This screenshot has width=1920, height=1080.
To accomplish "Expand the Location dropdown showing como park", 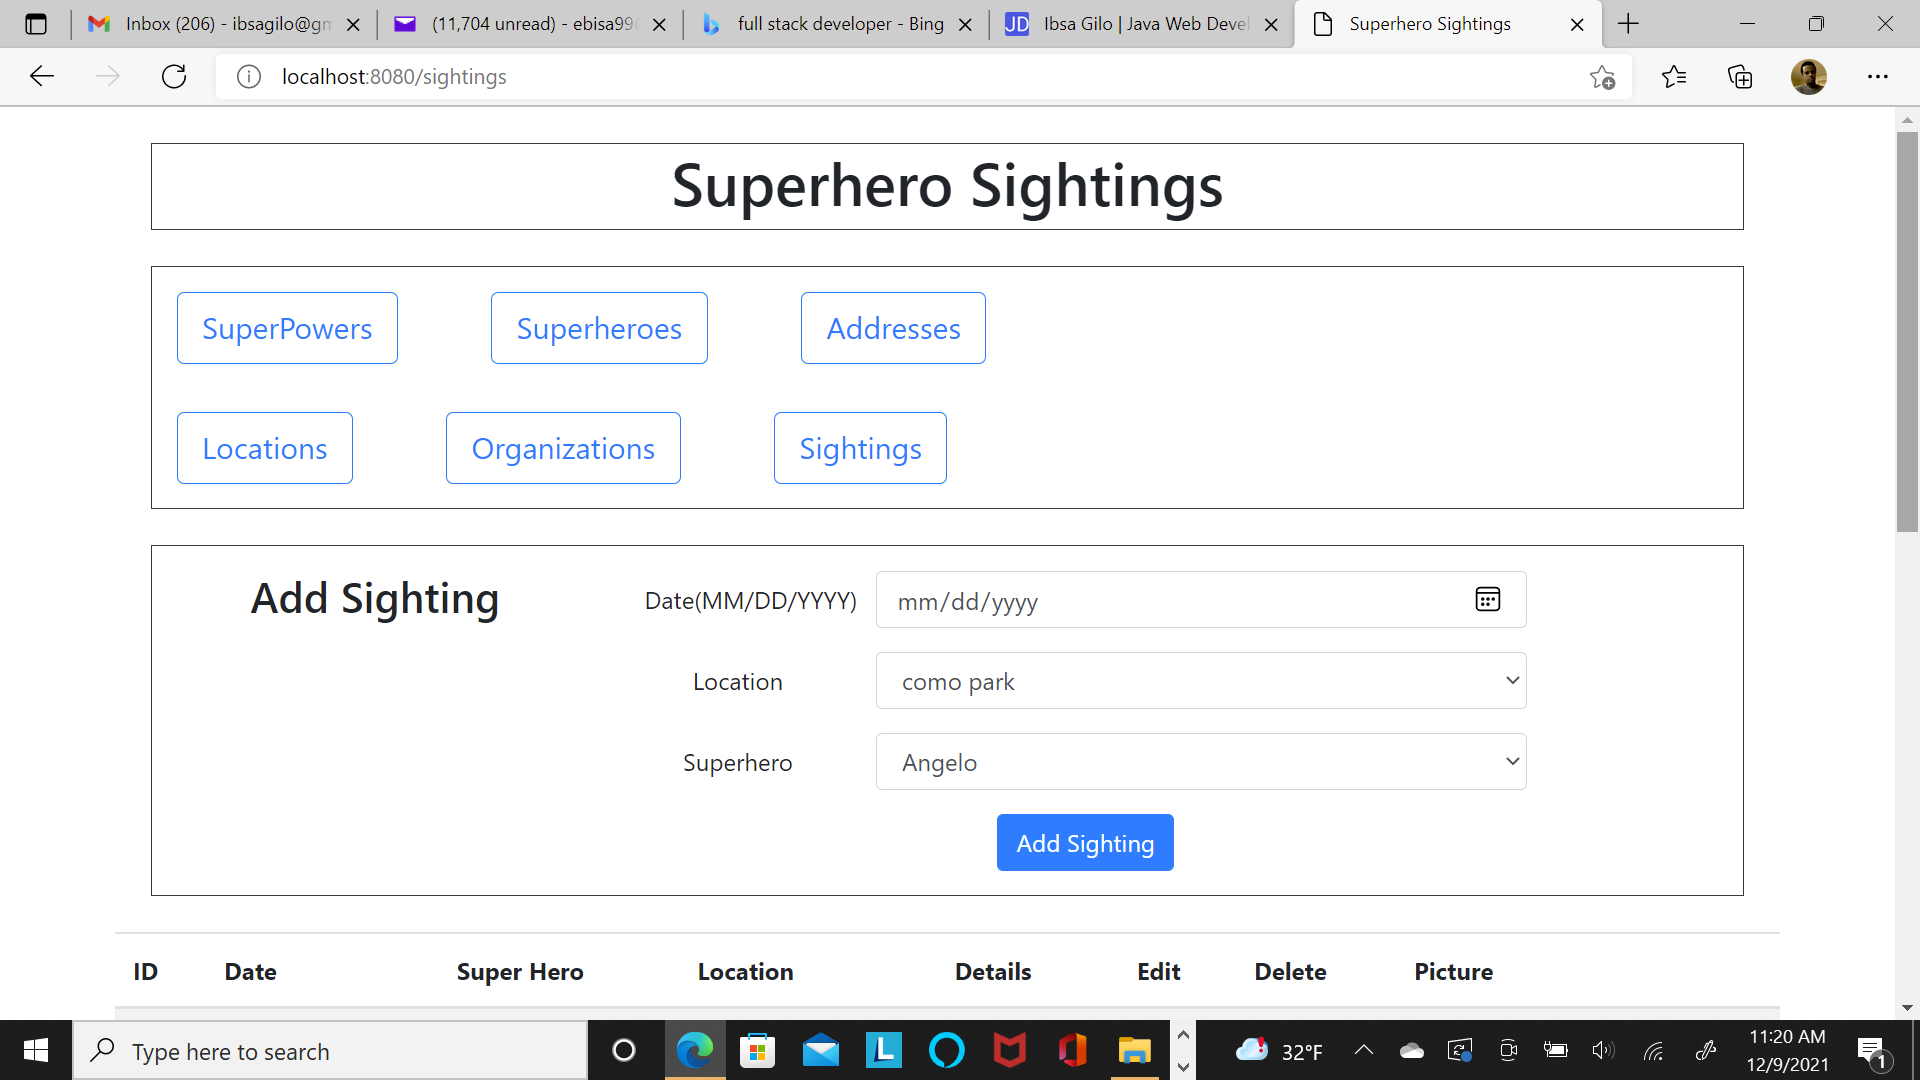I will coord(1200,681).
